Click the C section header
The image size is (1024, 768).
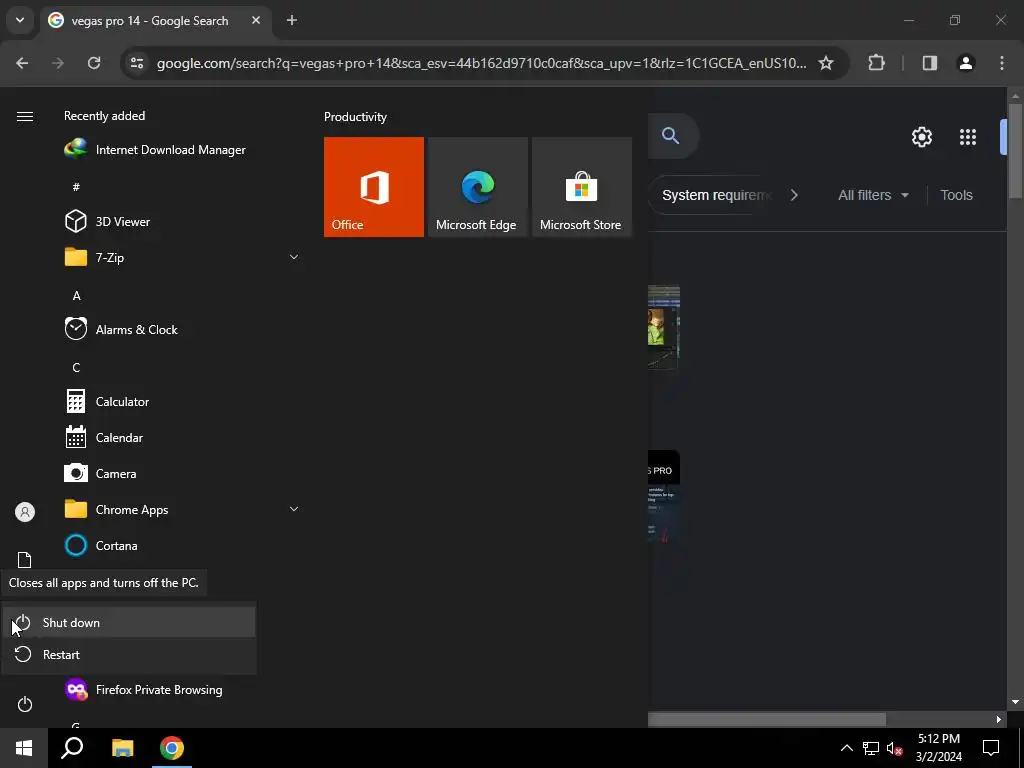click(76, 368)
